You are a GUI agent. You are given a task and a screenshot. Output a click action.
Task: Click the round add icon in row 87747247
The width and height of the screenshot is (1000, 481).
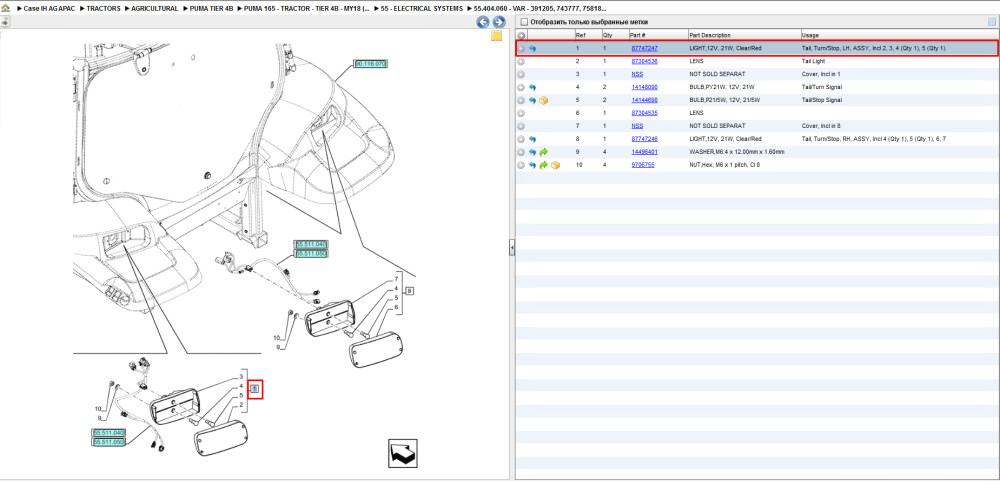521,48
